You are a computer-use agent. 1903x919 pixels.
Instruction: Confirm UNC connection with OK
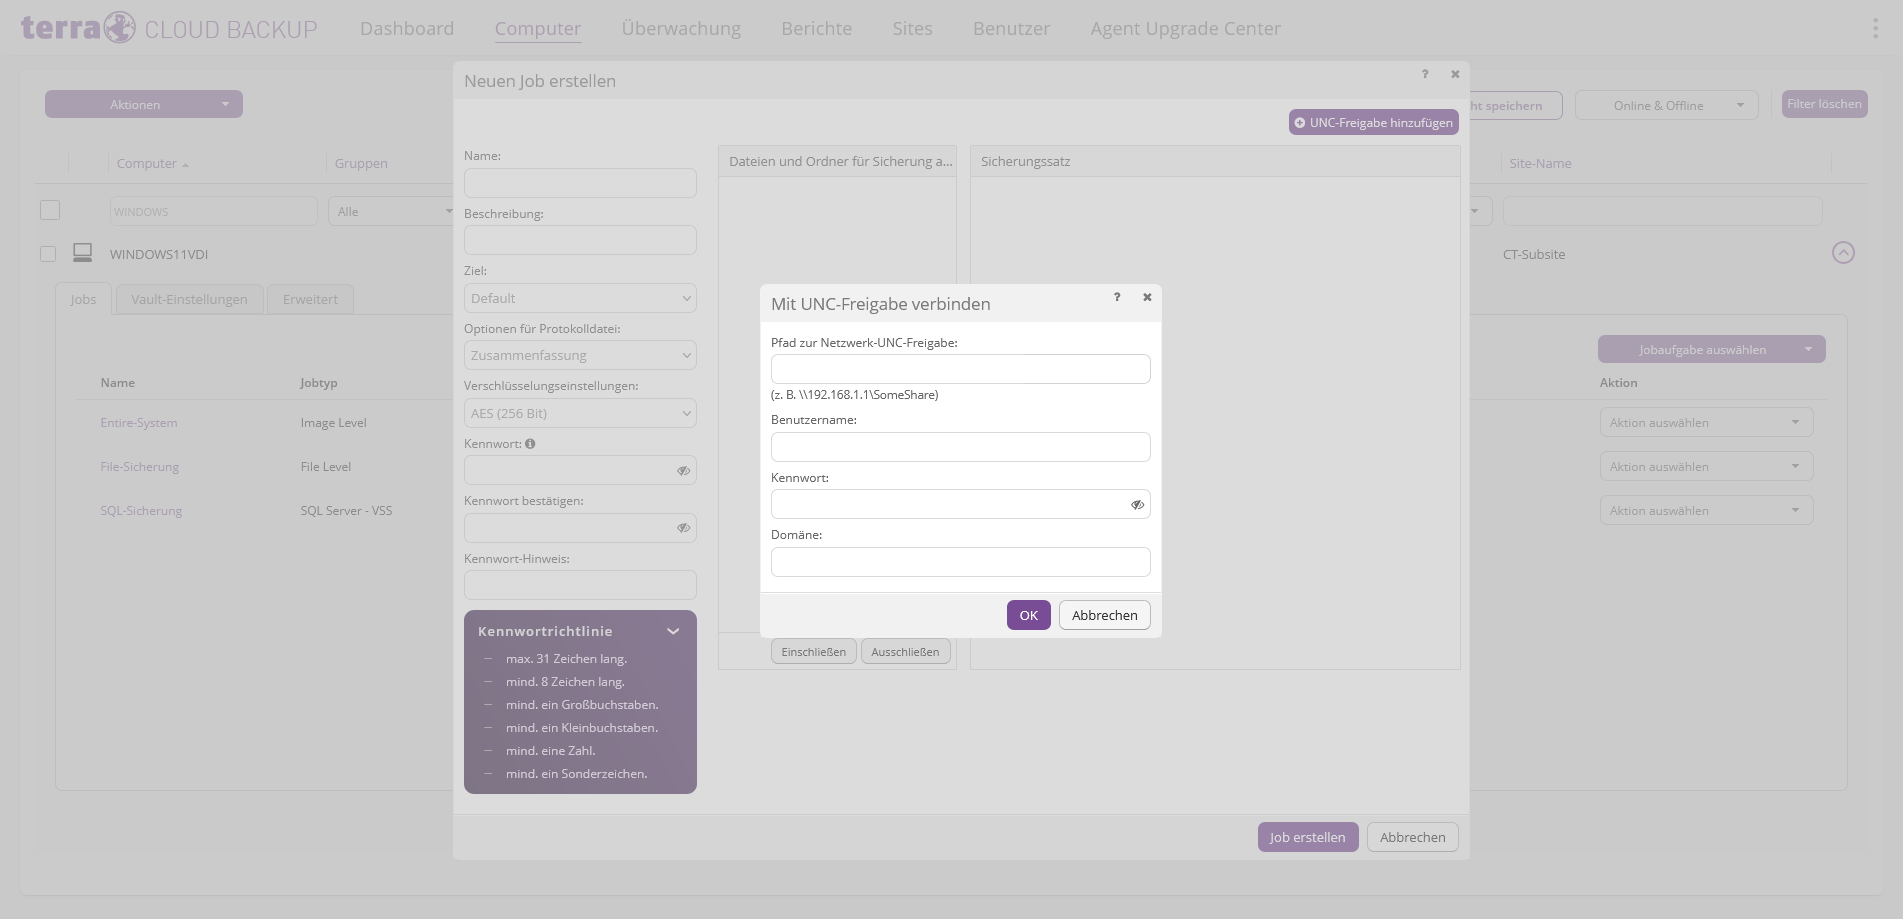(x=1029, y=615)
